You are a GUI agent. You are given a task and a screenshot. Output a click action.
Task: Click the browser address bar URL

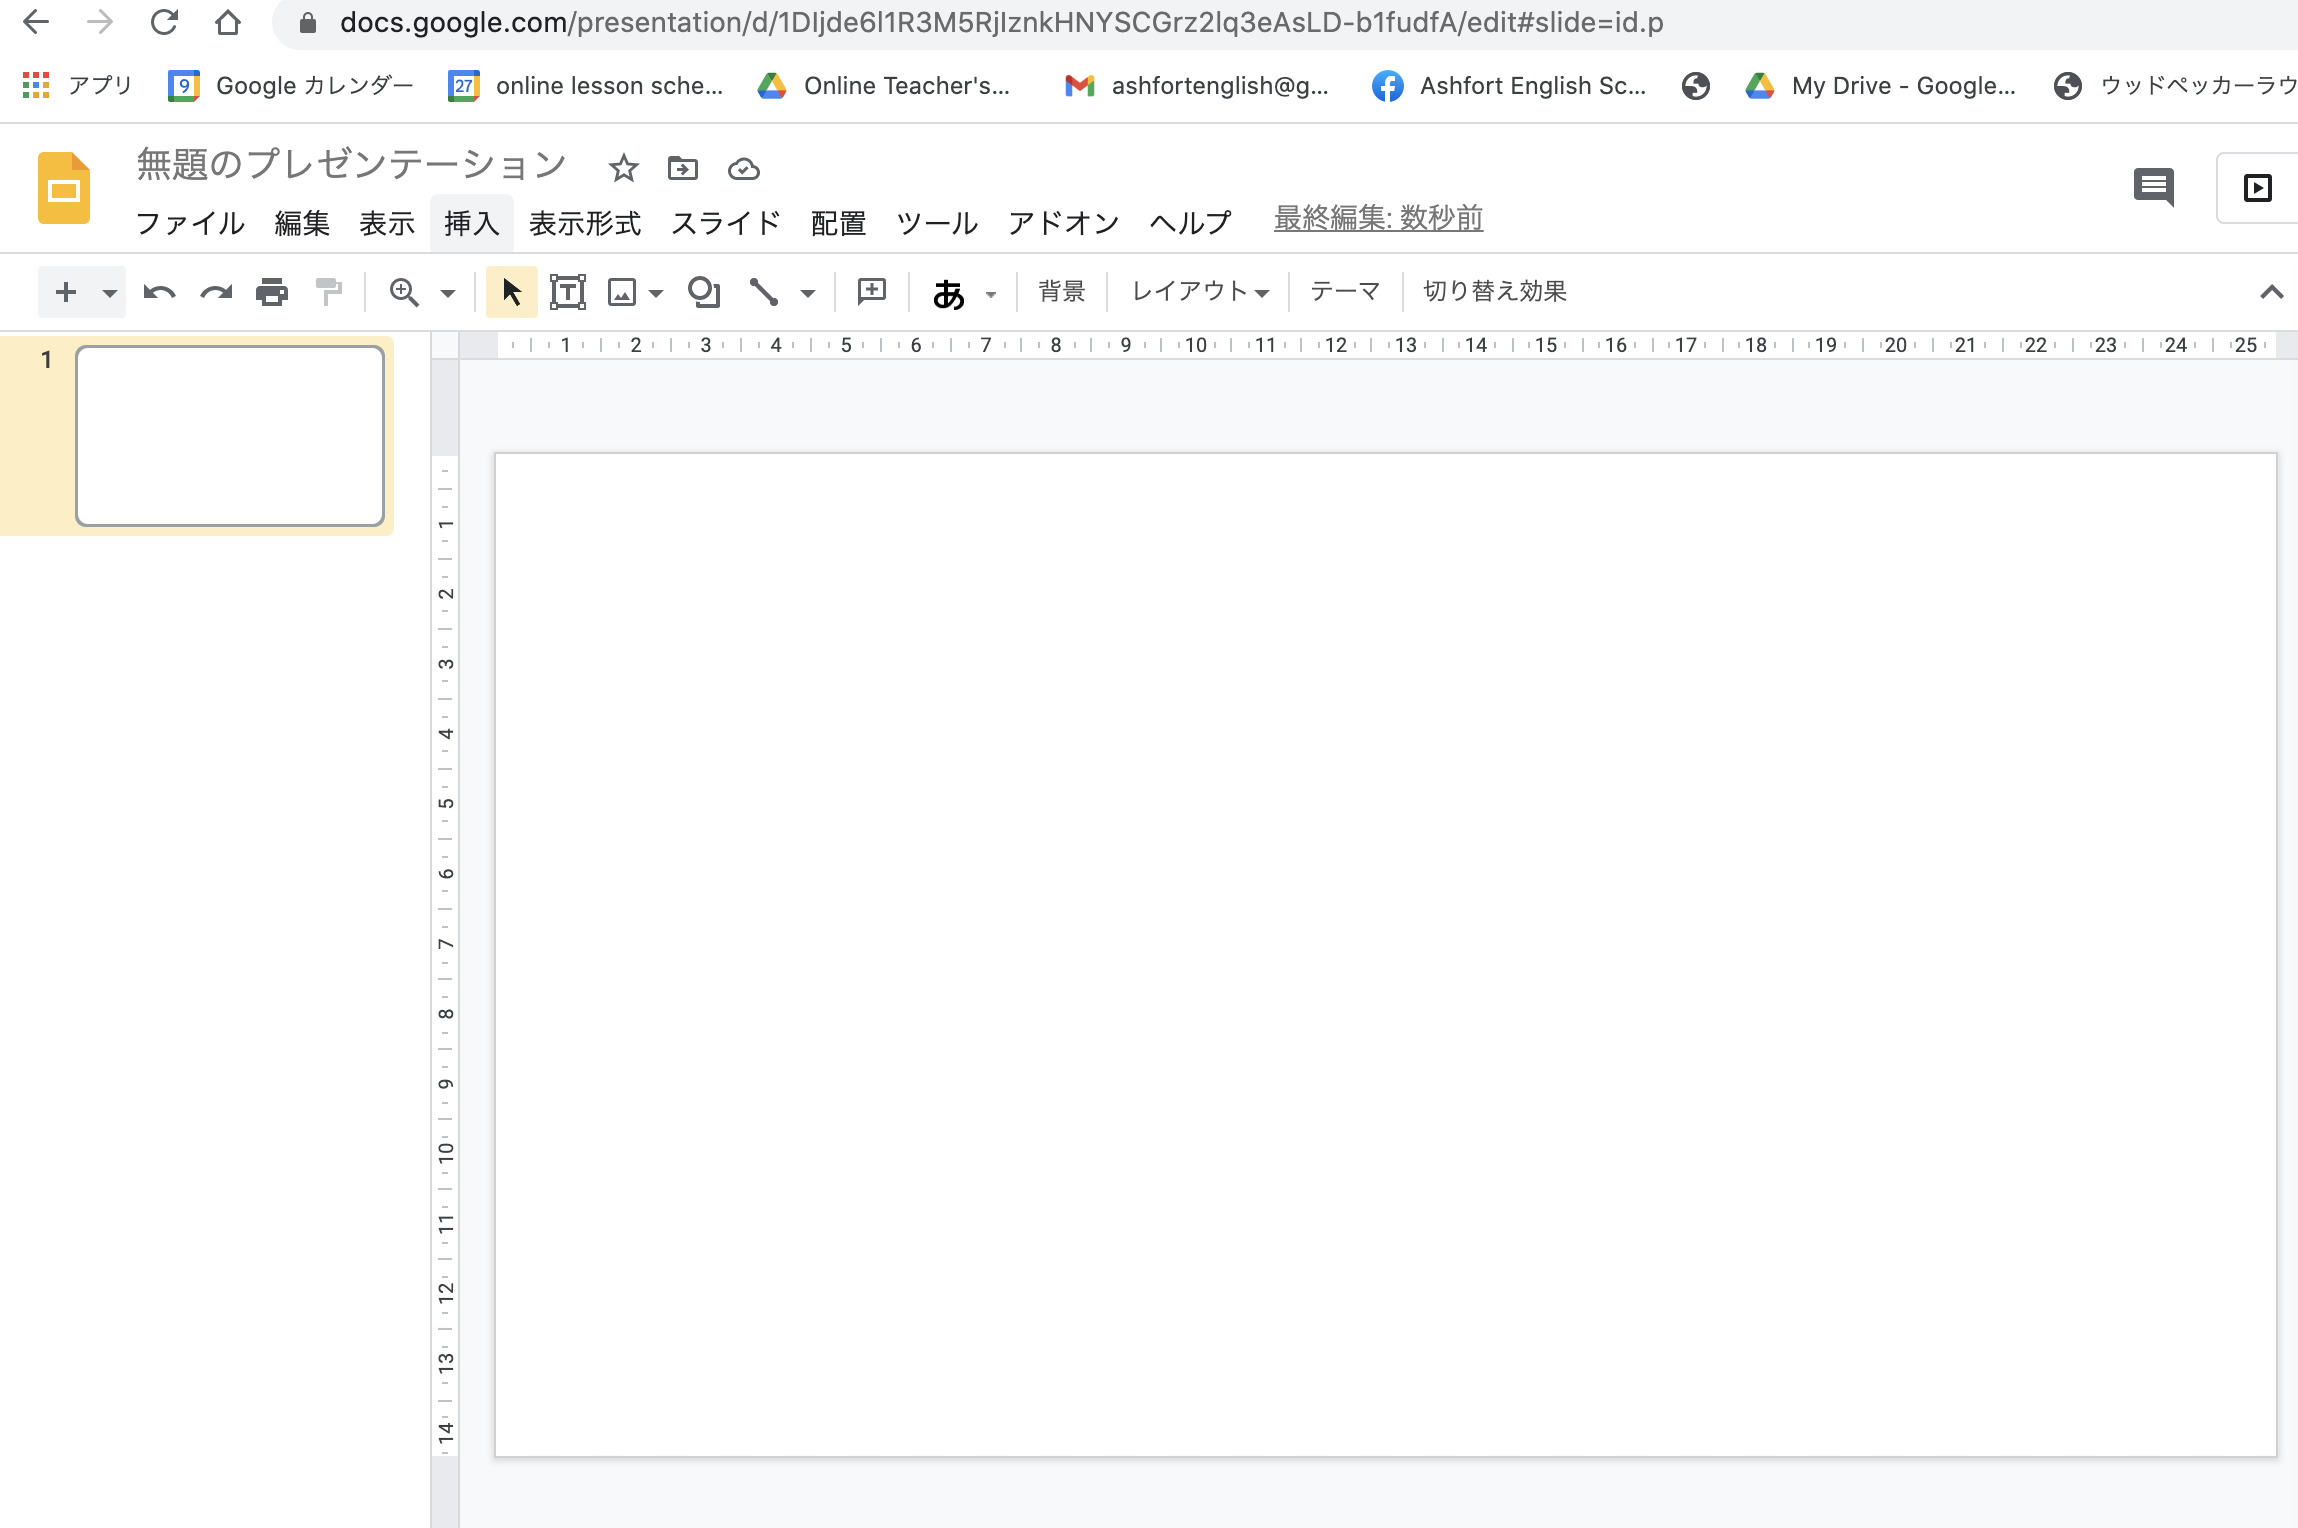tap(1001, 22)
